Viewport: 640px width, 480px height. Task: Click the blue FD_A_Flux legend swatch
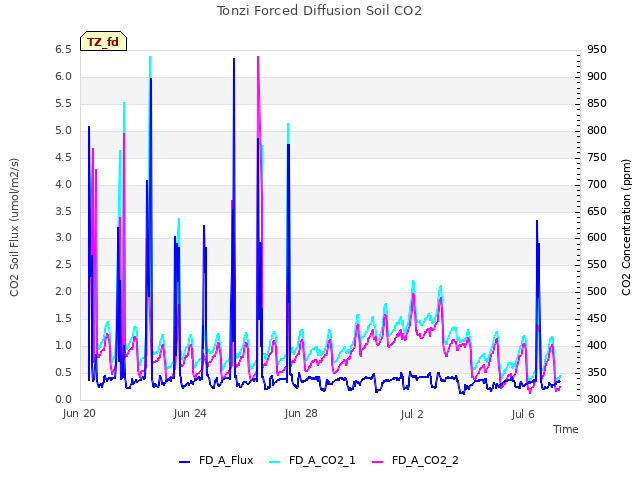(184, 462)
